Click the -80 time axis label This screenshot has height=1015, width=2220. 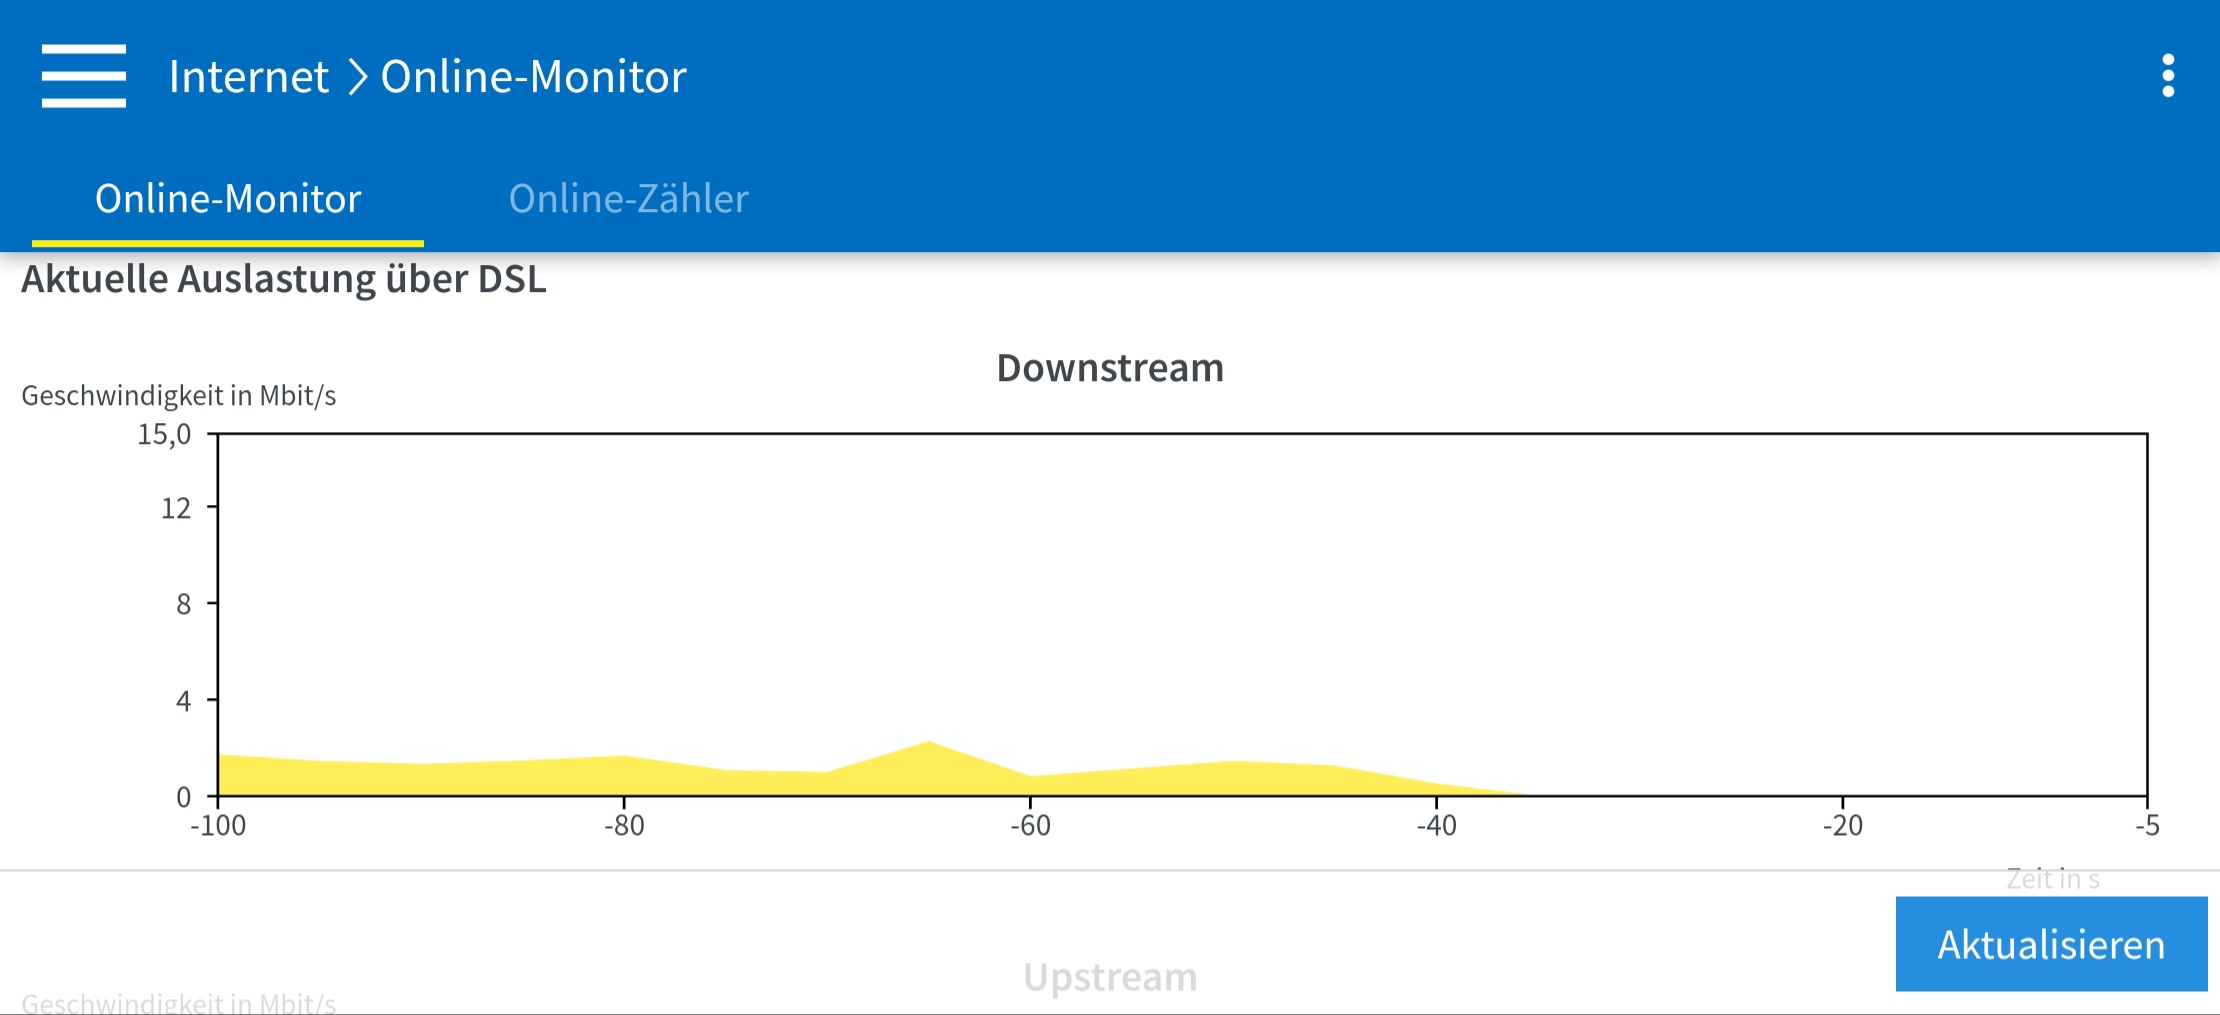[624, 826]
